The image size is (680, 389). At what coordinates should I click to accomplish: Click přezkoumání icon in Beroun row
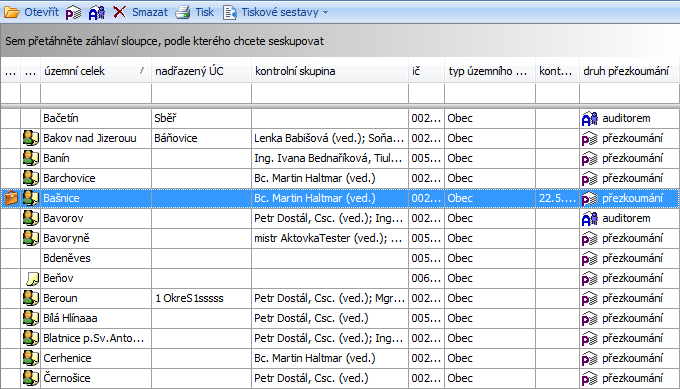pos(590,298)
